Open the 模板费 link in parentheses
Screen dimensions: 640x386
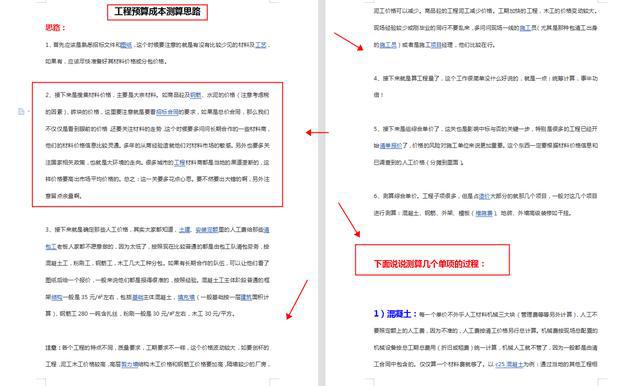coord(484,213)
